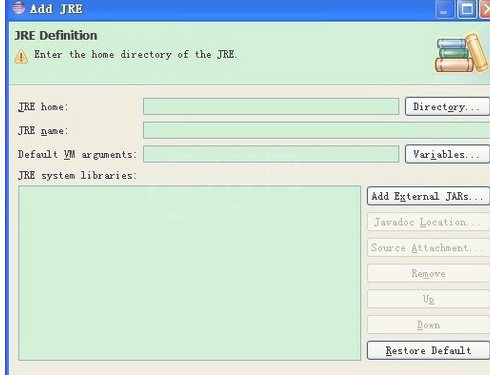Viewport: 490px width, 375px height.
Task: Maximize the Add JRE window
Action: [467, 9]
